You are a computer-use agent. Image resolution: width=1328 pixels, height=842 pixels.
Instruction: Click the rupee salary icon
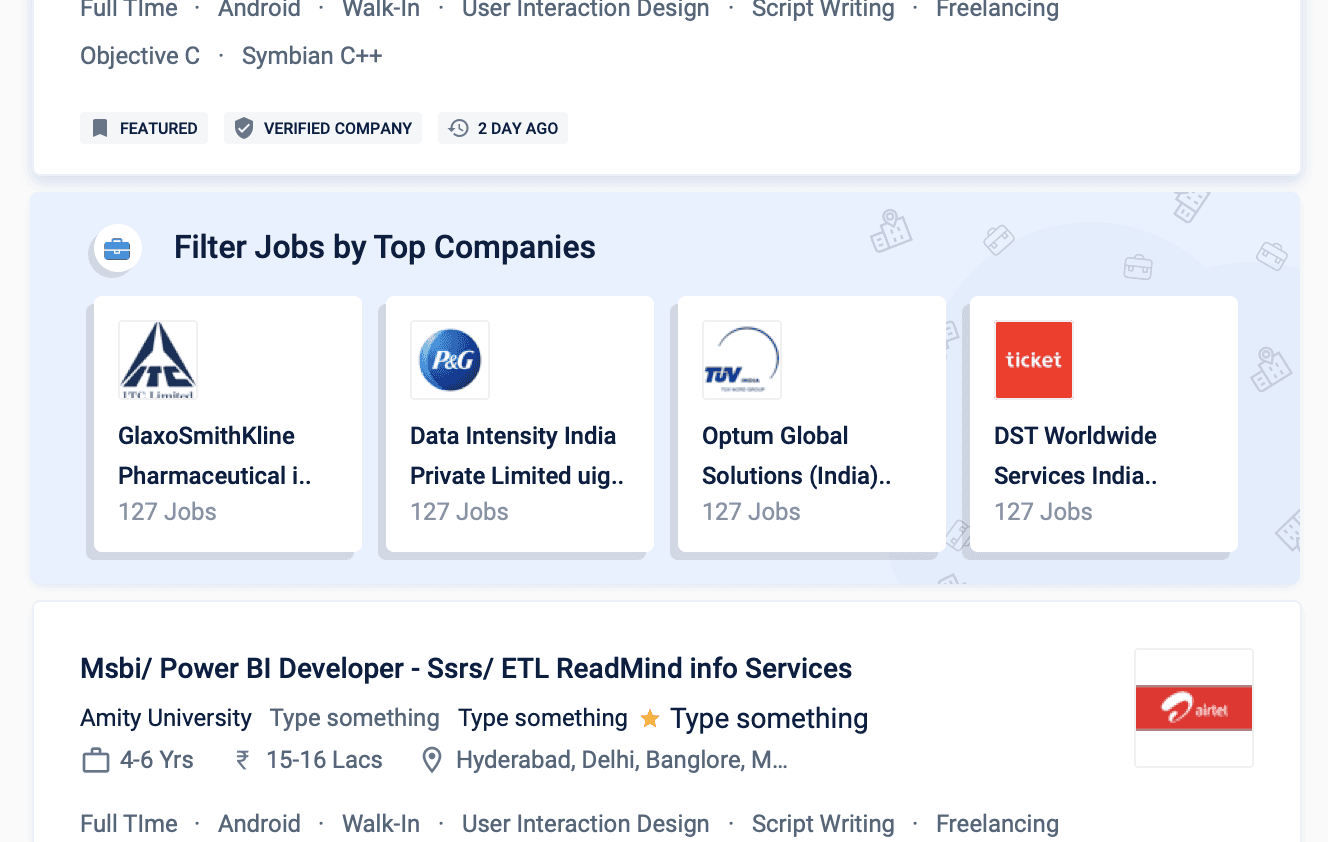click(x=242, y=760)
